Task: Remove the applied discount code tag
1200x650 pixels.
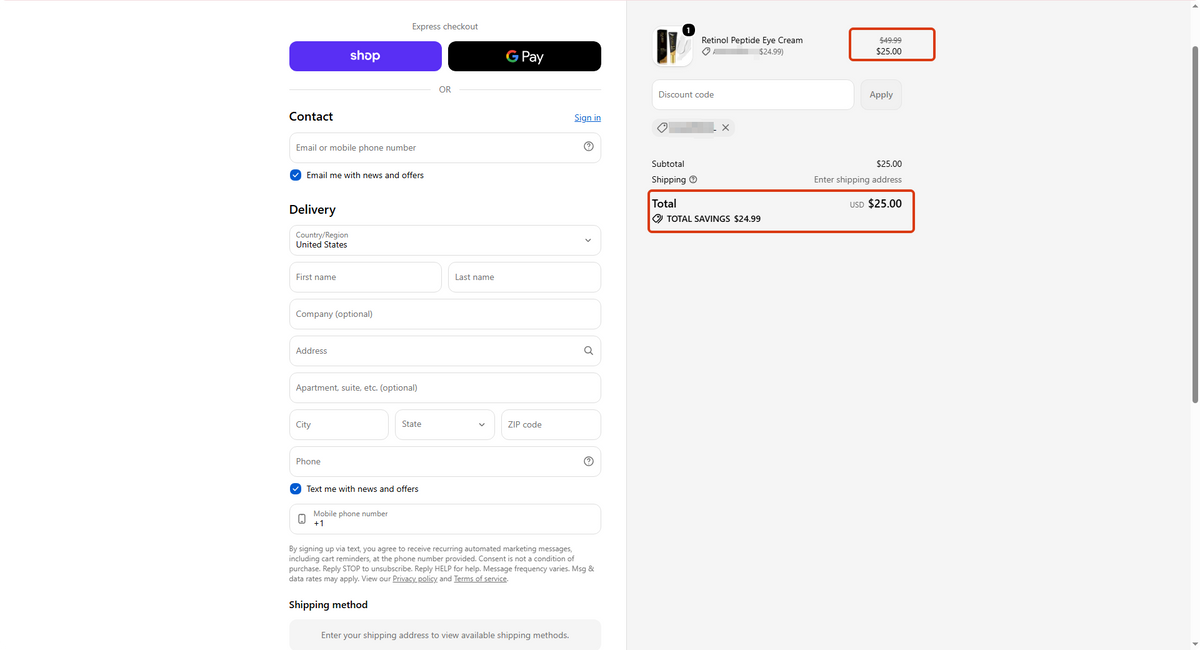Action: 726,128
